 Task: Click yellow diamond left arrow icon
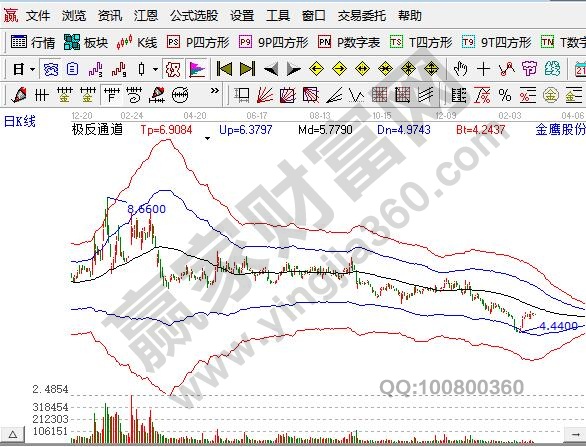tap(316, 69)
